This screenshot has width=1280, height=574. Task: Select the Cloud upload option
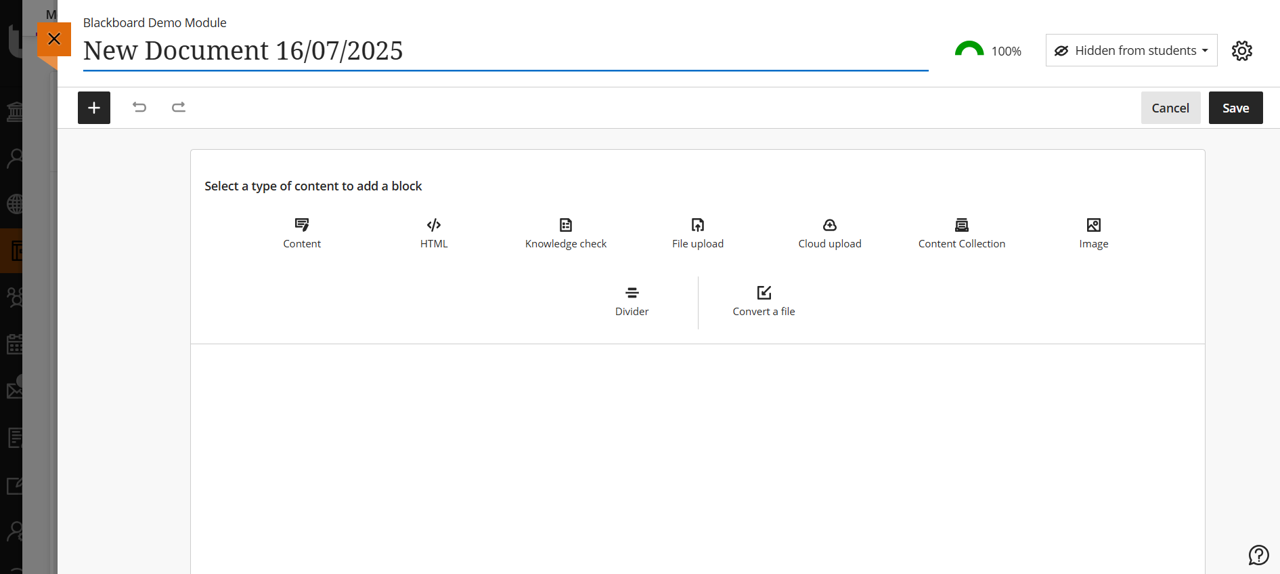click(830, 234)
